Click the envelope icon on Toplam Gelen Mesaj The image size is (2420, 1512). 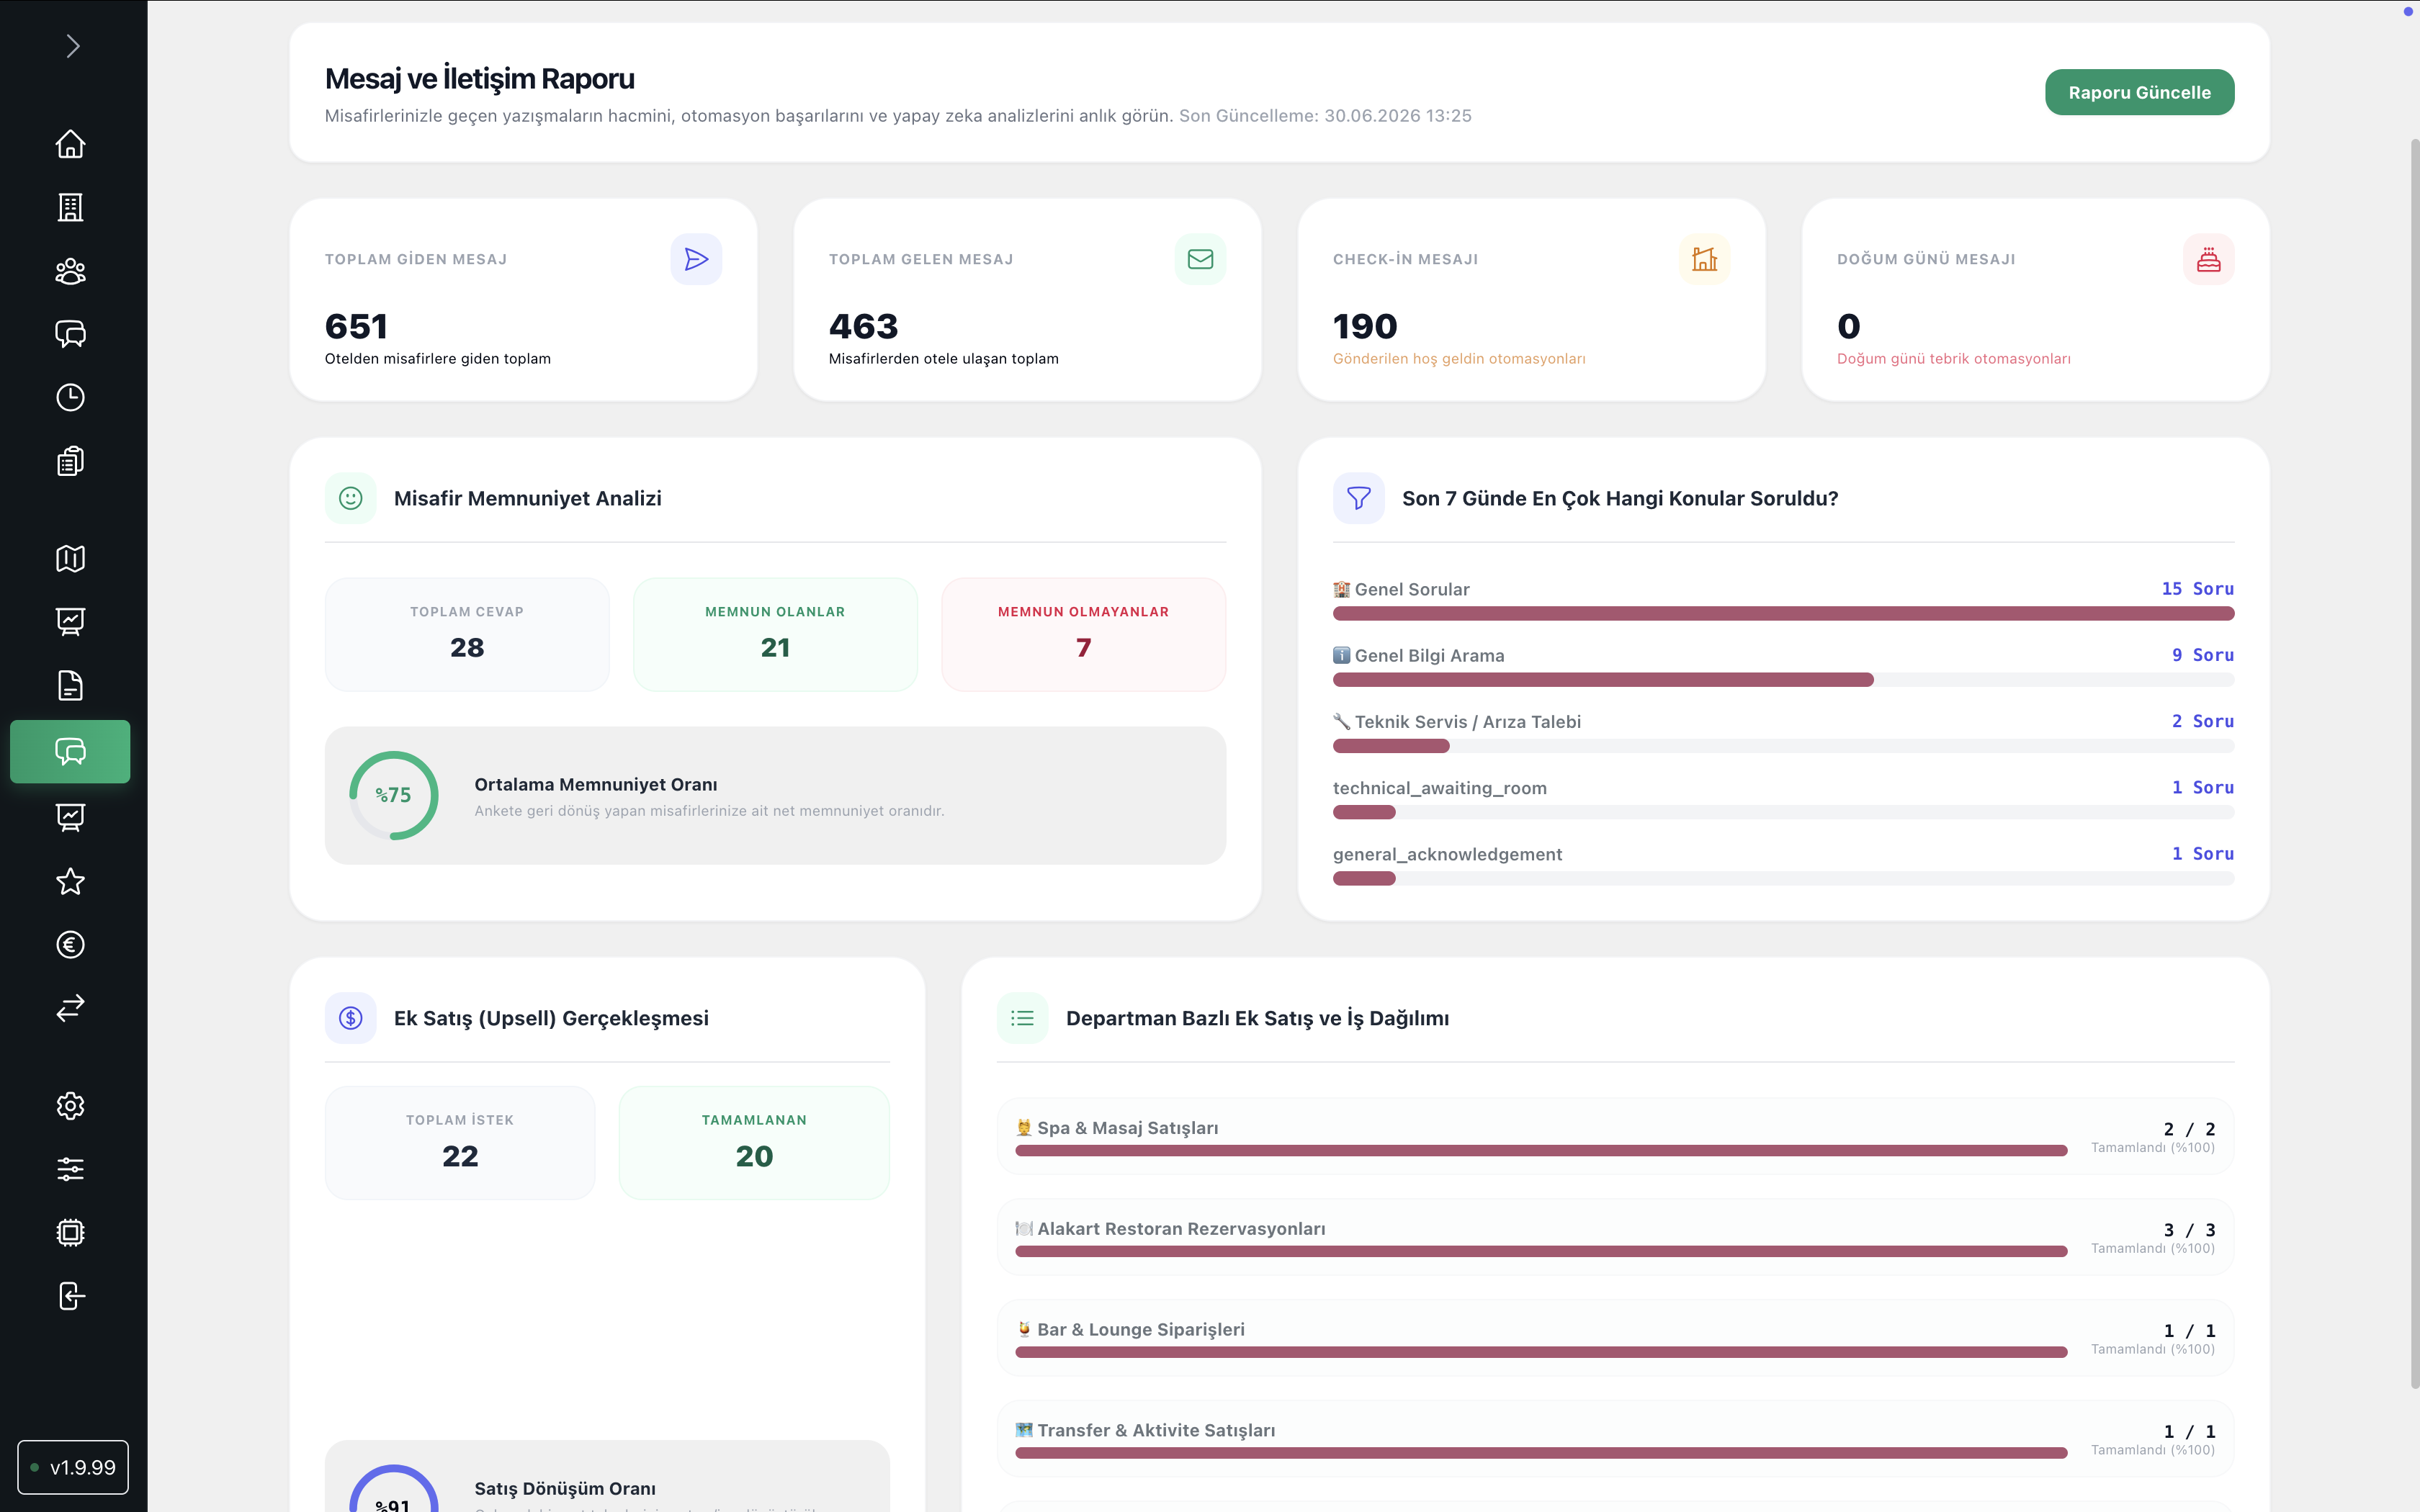coord(1200,259)
